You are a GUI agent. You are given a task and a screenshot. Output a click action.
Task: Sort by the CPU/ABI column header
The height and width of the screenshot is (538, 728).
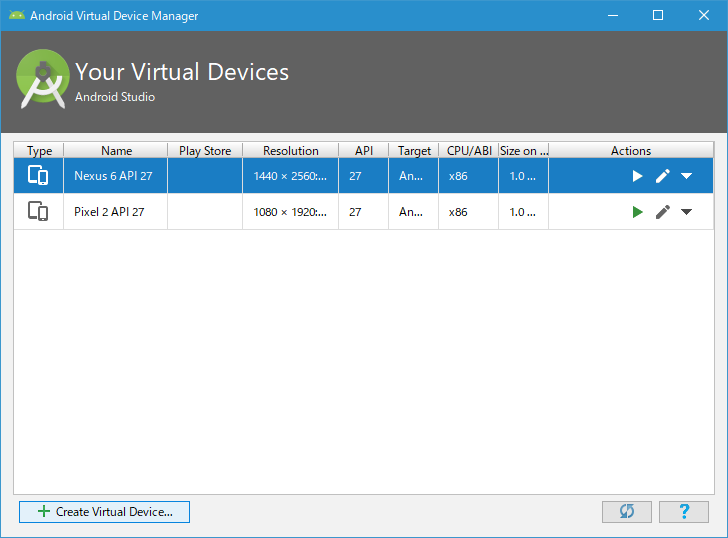pyautogui.click(x=469, y=150)
